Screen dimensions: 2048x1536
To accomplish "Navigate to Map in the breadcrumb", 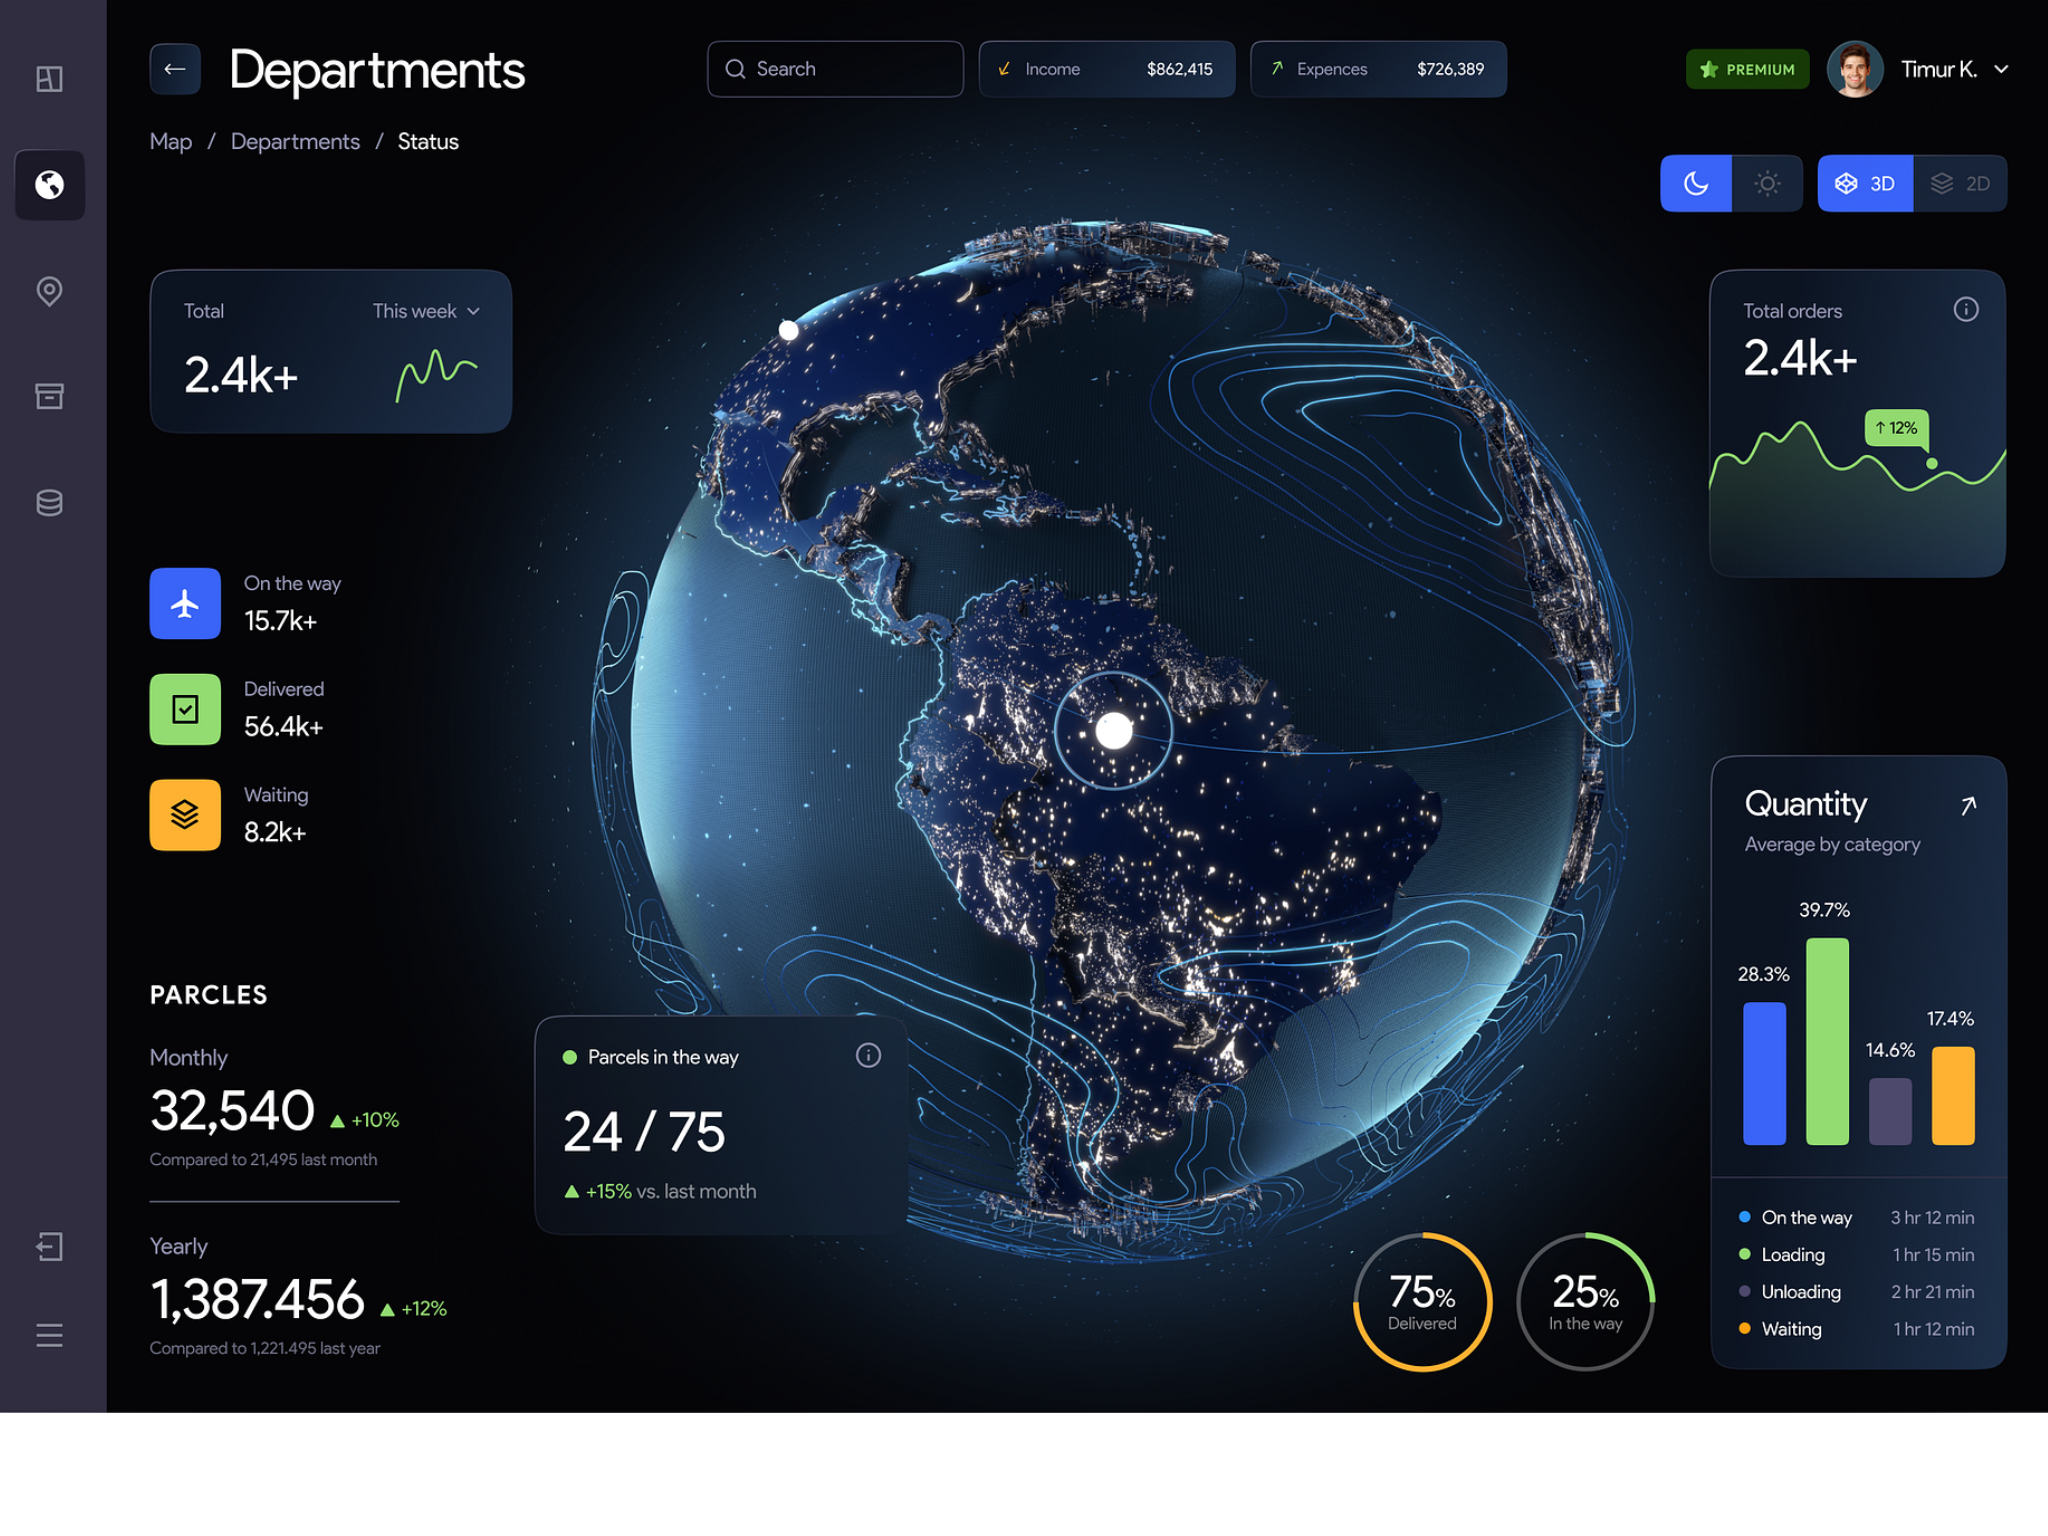I will [170, 141].
